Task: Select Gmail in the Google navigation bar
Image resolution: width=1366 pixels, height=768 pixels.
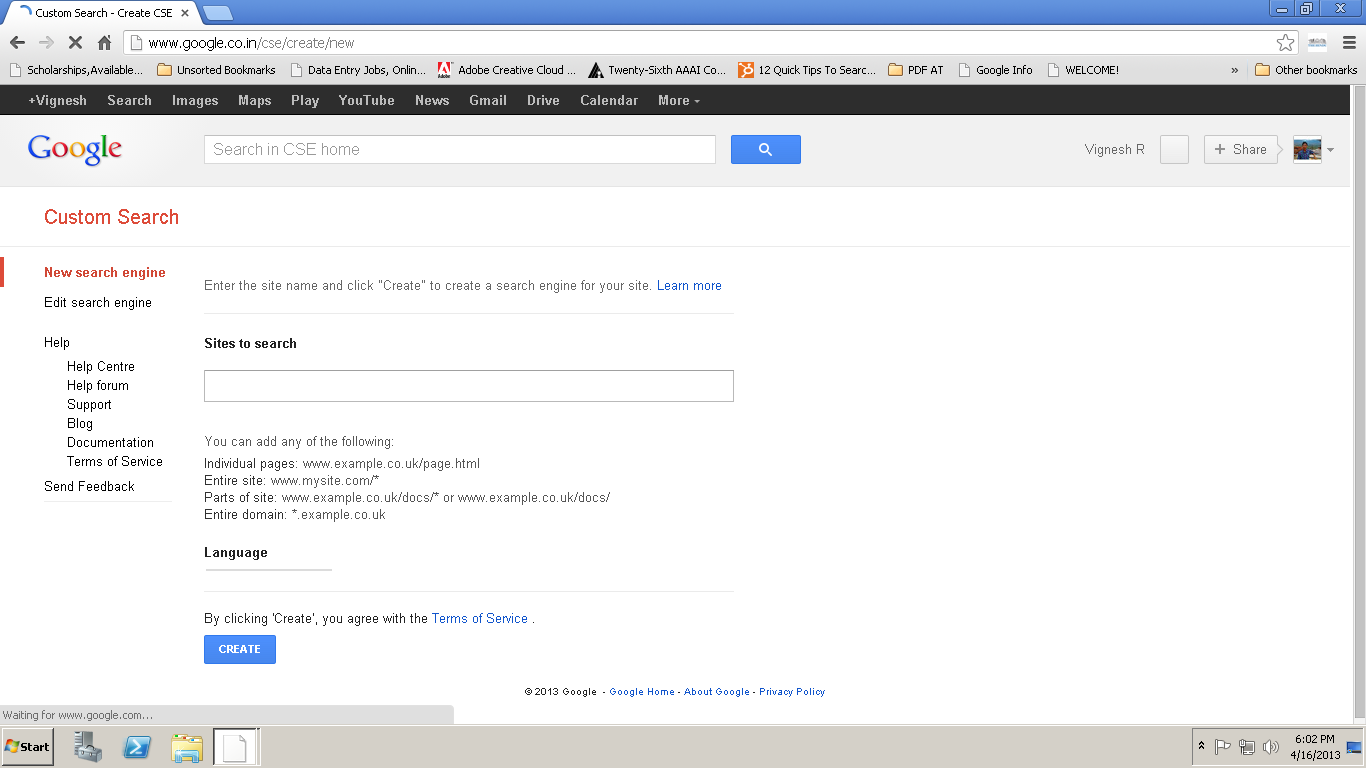Action: click(x=487, y=100)
